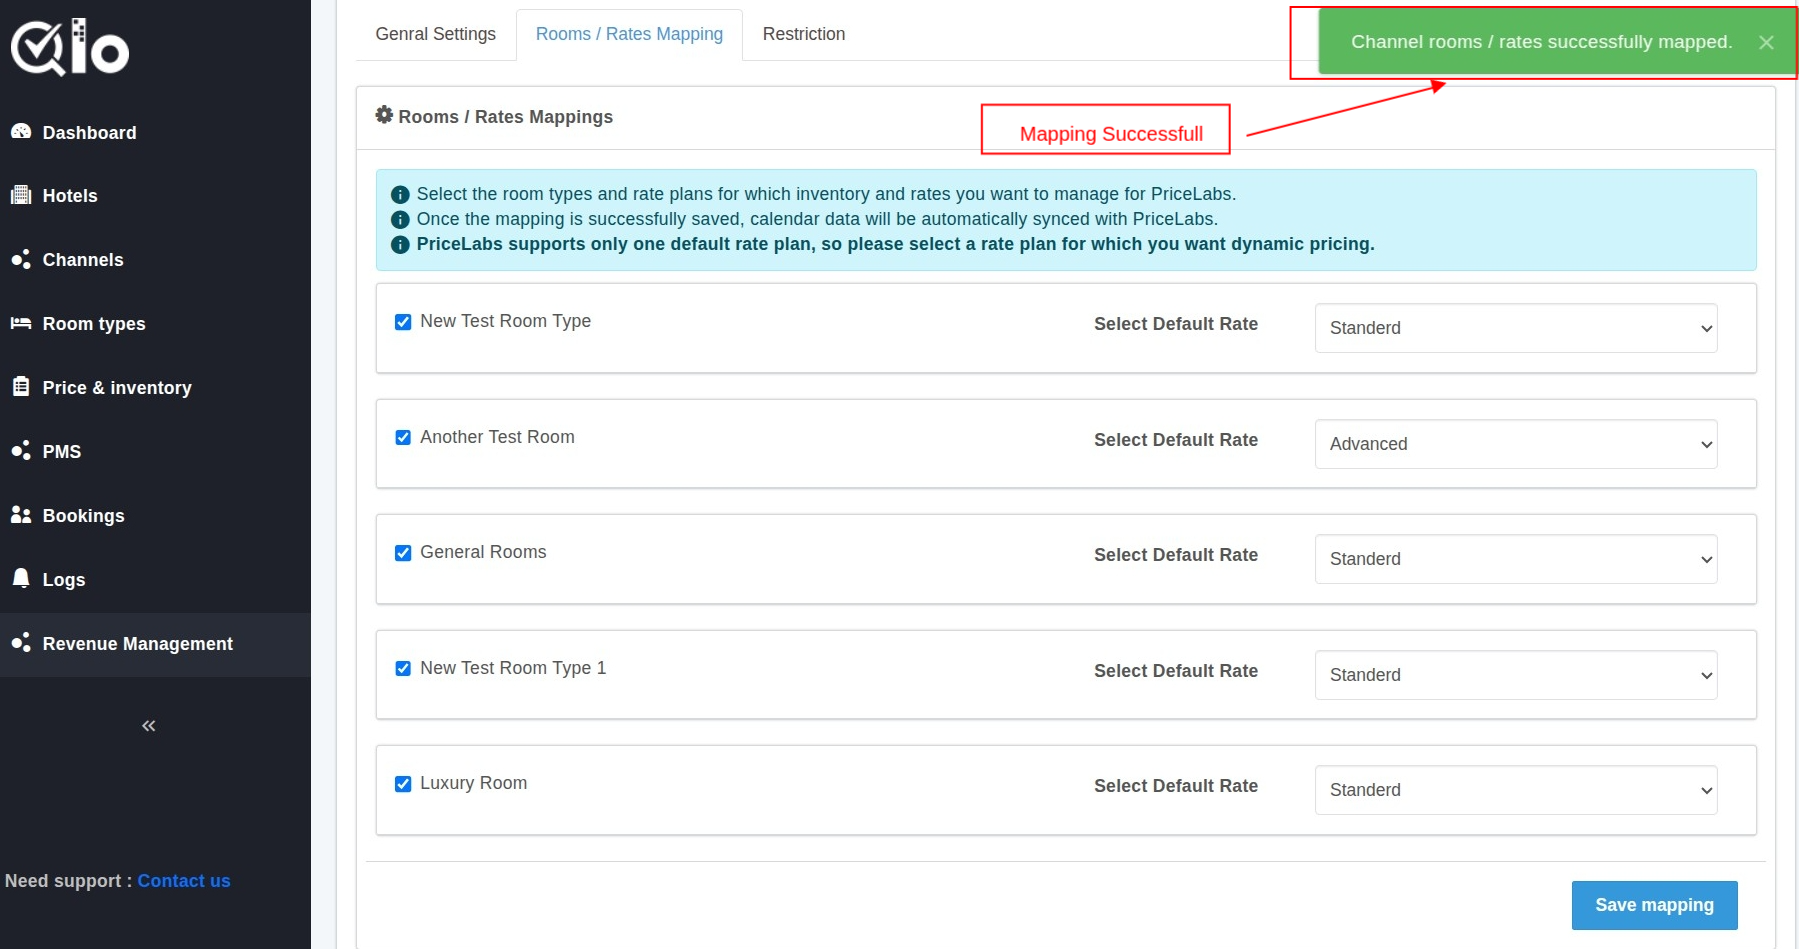
Task: Toggle the Another Test Room checkbox
Action: coord(403,438)
